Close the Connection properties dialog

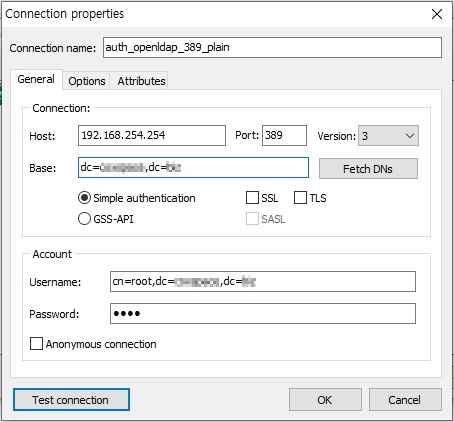point(437,14)
